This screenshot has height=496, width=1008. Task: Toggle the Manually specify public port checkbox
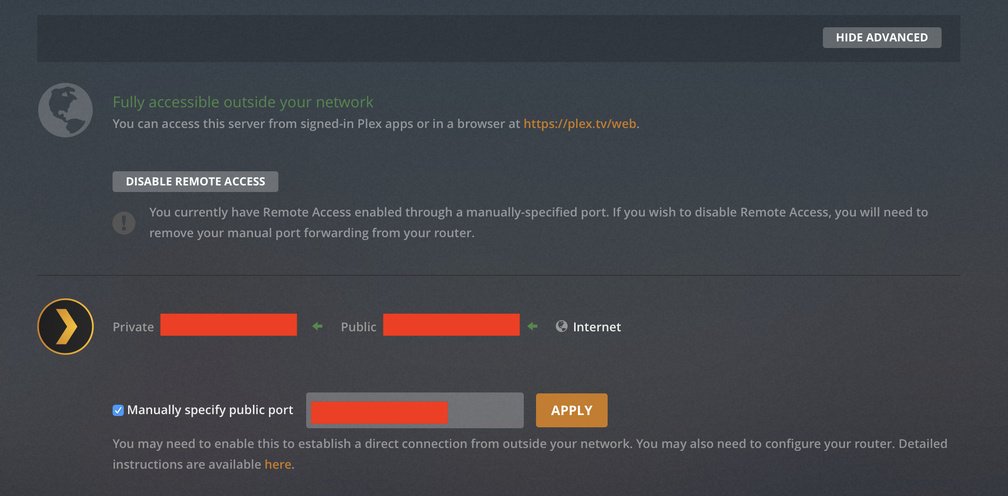click(118, 410)
